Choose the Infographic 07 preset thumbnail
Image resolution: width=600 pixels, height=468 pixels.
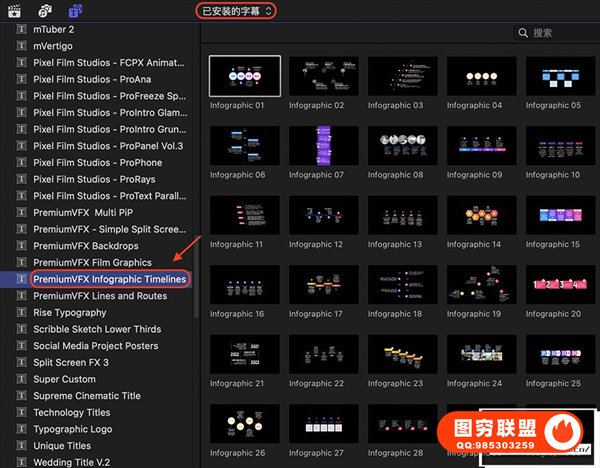323,146
